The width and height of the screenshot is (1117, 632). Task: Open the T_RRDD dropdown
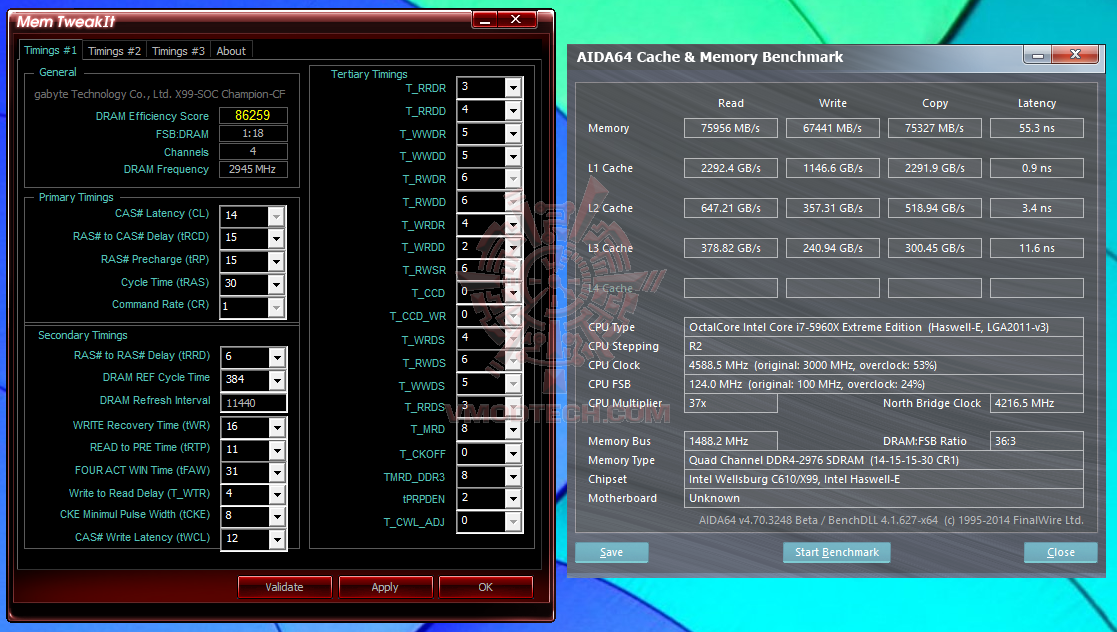(513, 110)
